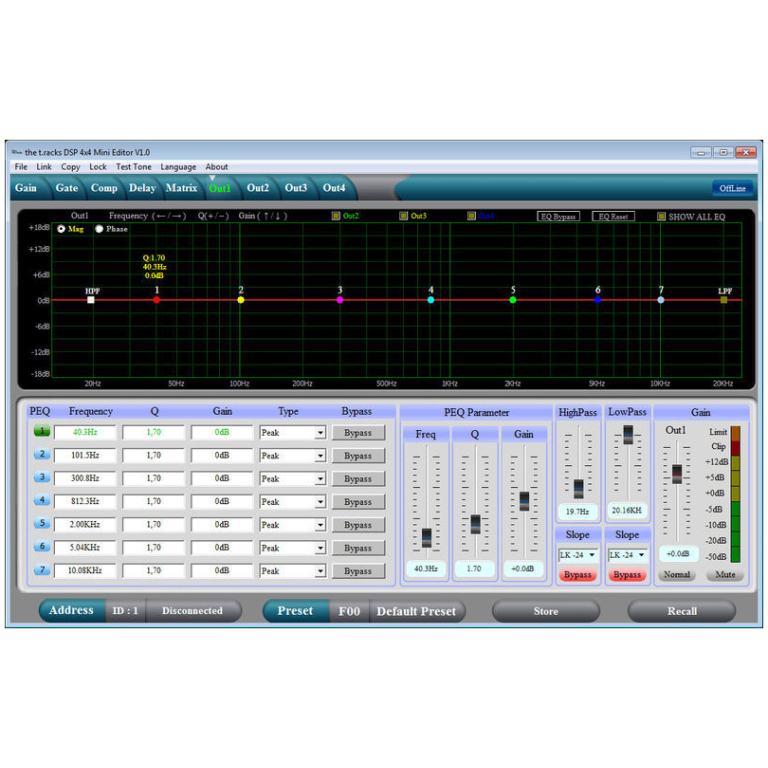768x768 pixels.
Task: Click the Disconnected status button
Action: tap(192, 611)
